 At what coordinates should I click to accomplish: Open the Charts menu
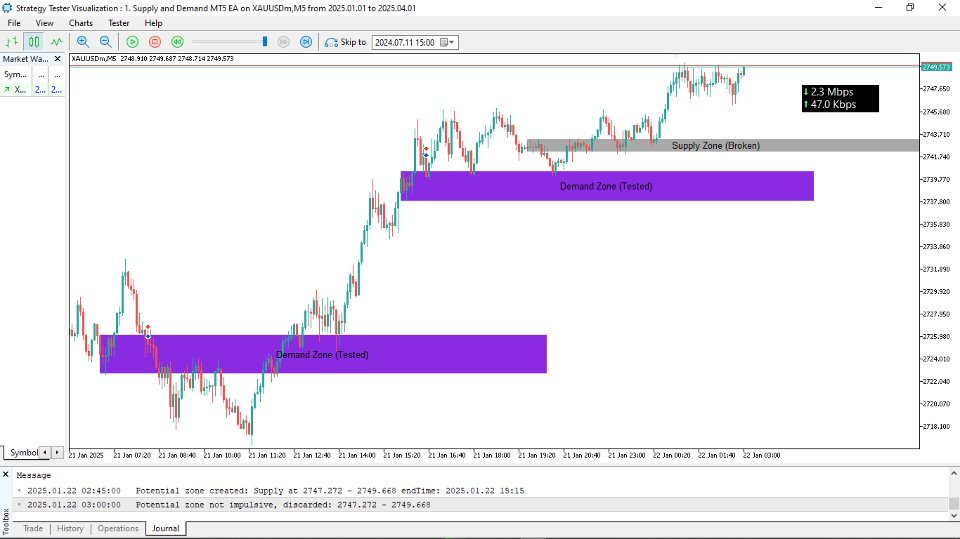[80, 23]
